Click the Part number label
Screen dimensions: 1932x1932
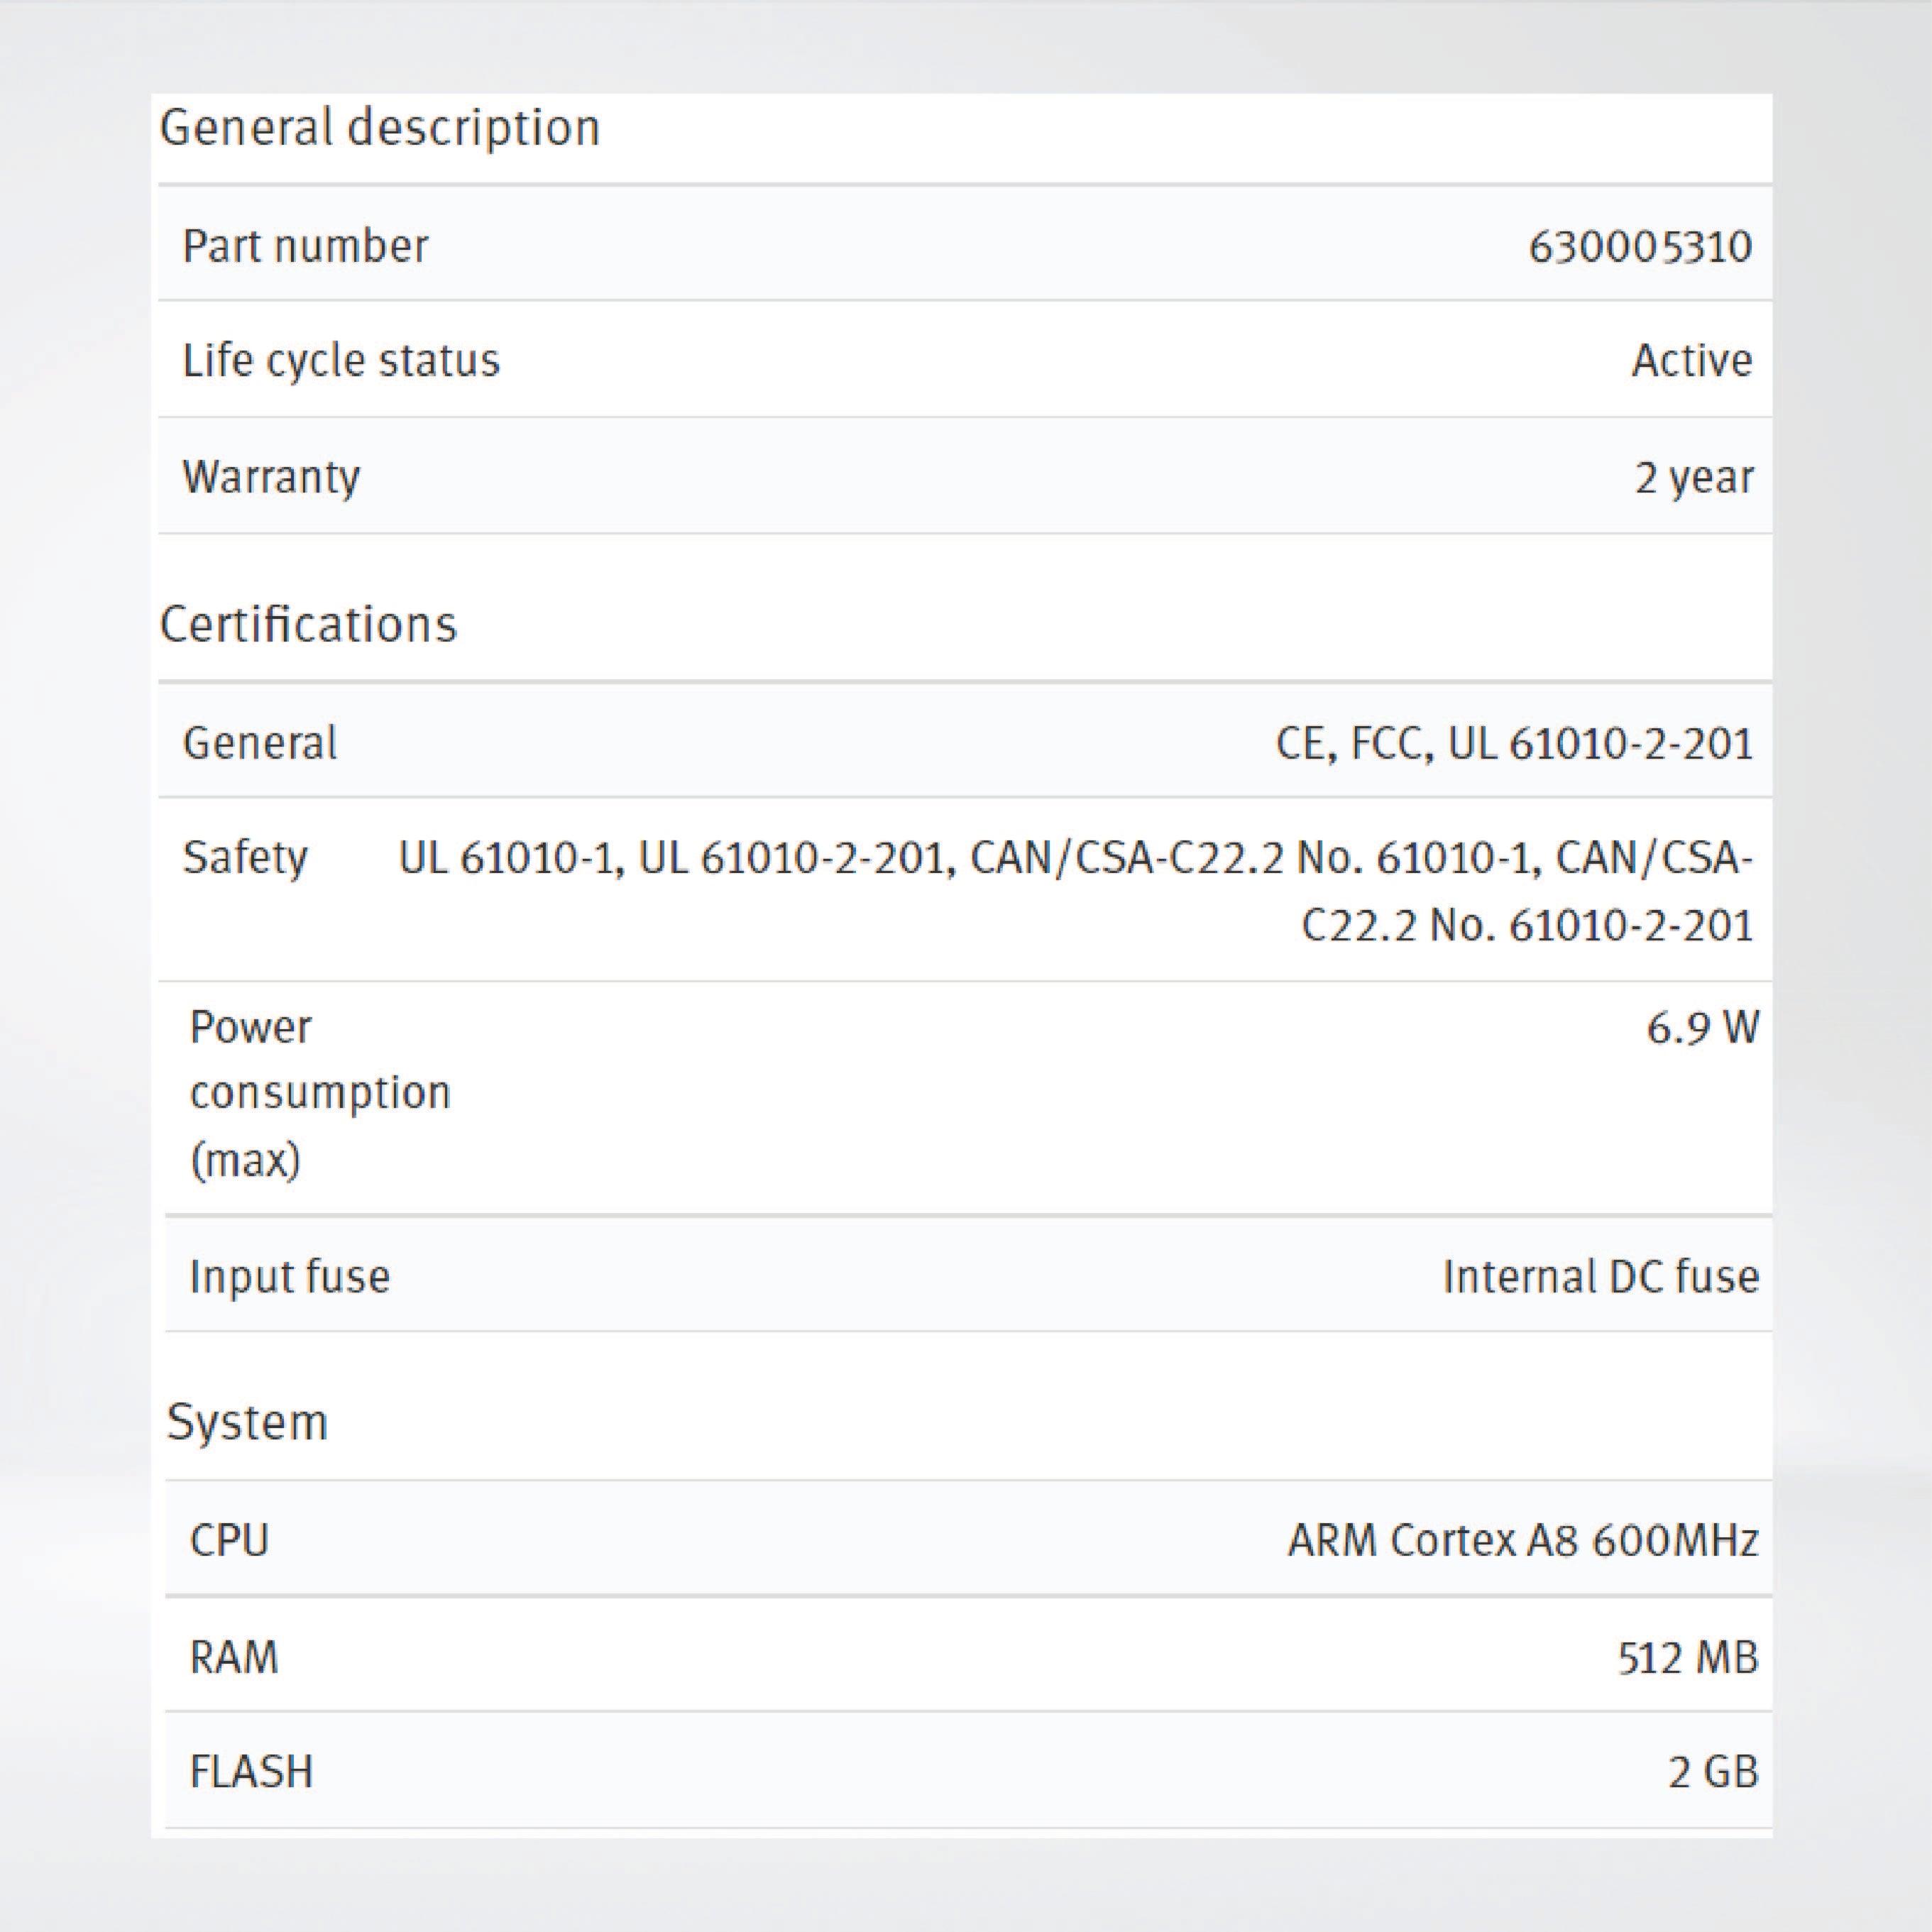305,246
